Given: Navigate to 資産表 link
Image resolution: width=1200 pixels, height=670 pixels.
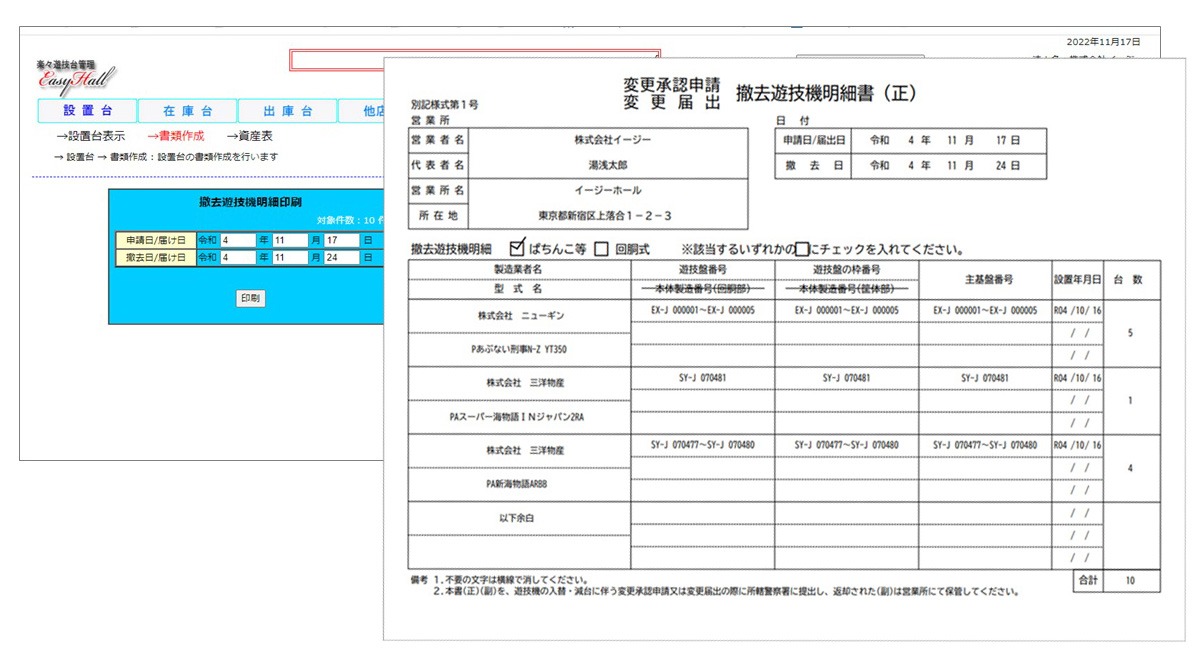Looking at the screenshot, I should click(x=249, y=136).
